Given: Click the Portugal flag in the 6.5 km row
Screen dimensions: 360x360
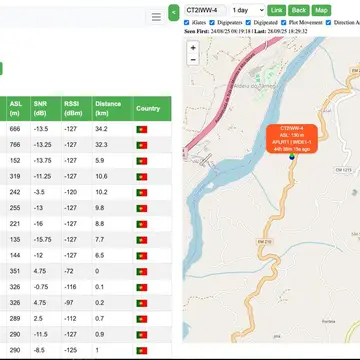Looking at the screenshot, I should click(142, 256).
